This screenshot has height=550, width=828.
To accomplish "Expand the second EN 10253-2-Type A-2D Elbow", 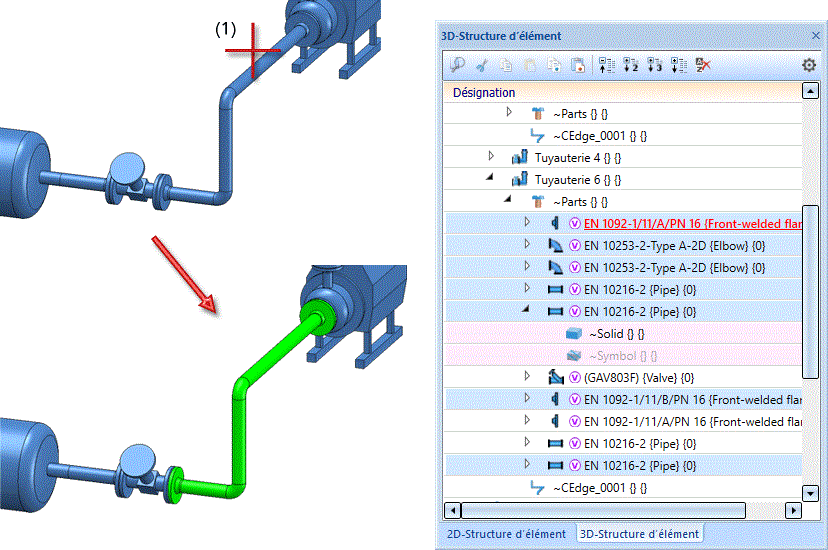I will [x=527, y=266].
